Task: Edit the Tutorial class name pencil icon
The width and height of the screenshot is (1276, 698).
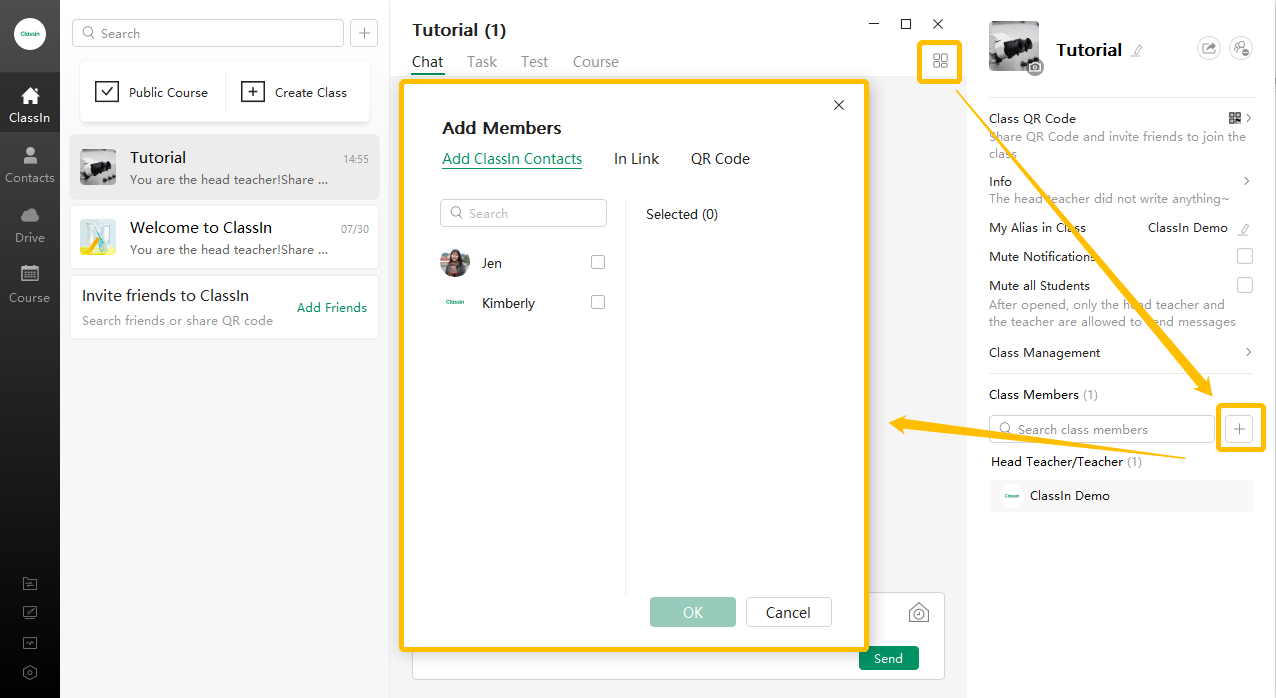Action: coord(1136,50)
